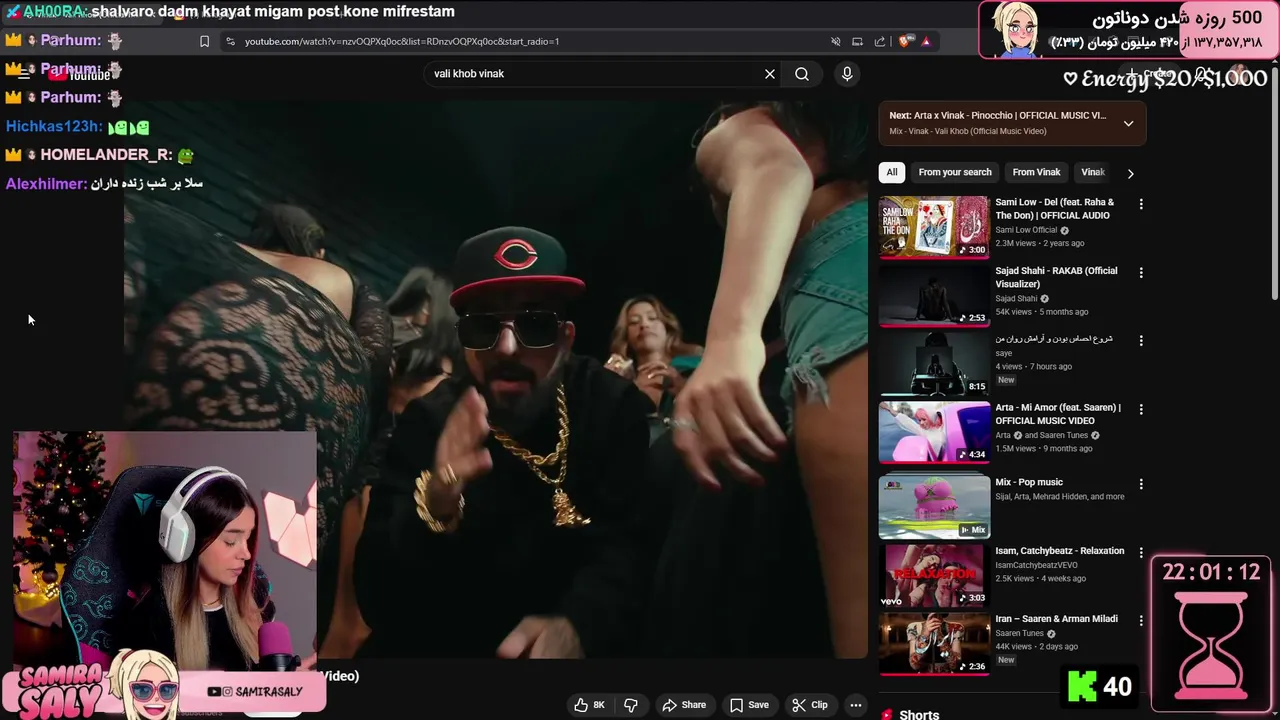
Task: Open the 8:15 saye video thumbnail
Action: (x=934, y=363)
